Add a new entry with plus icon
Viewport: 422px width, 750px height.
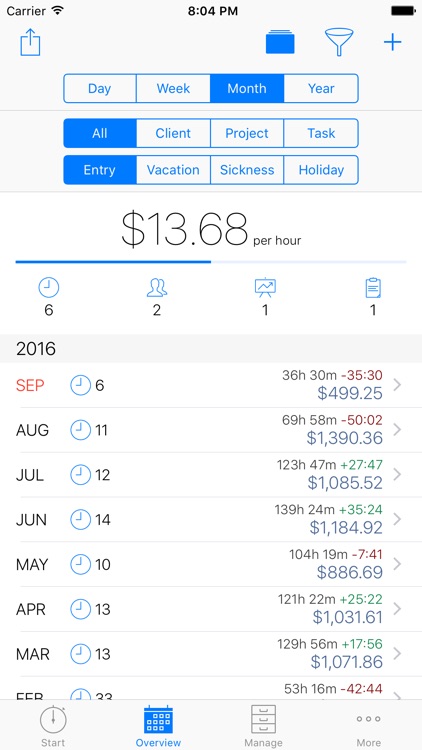coord(392,43)
